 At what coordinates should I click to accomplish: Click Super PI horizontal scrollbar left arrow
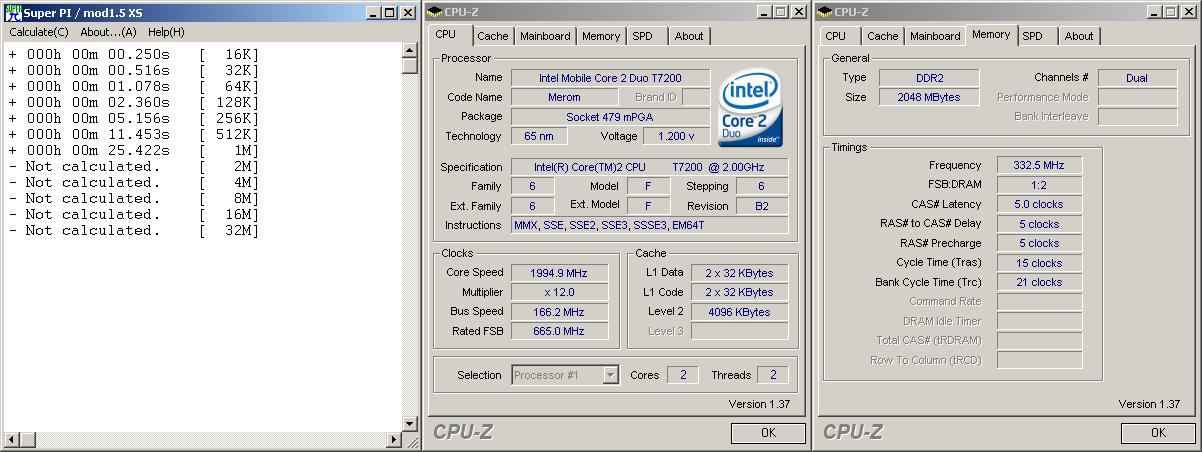(10, 439)
